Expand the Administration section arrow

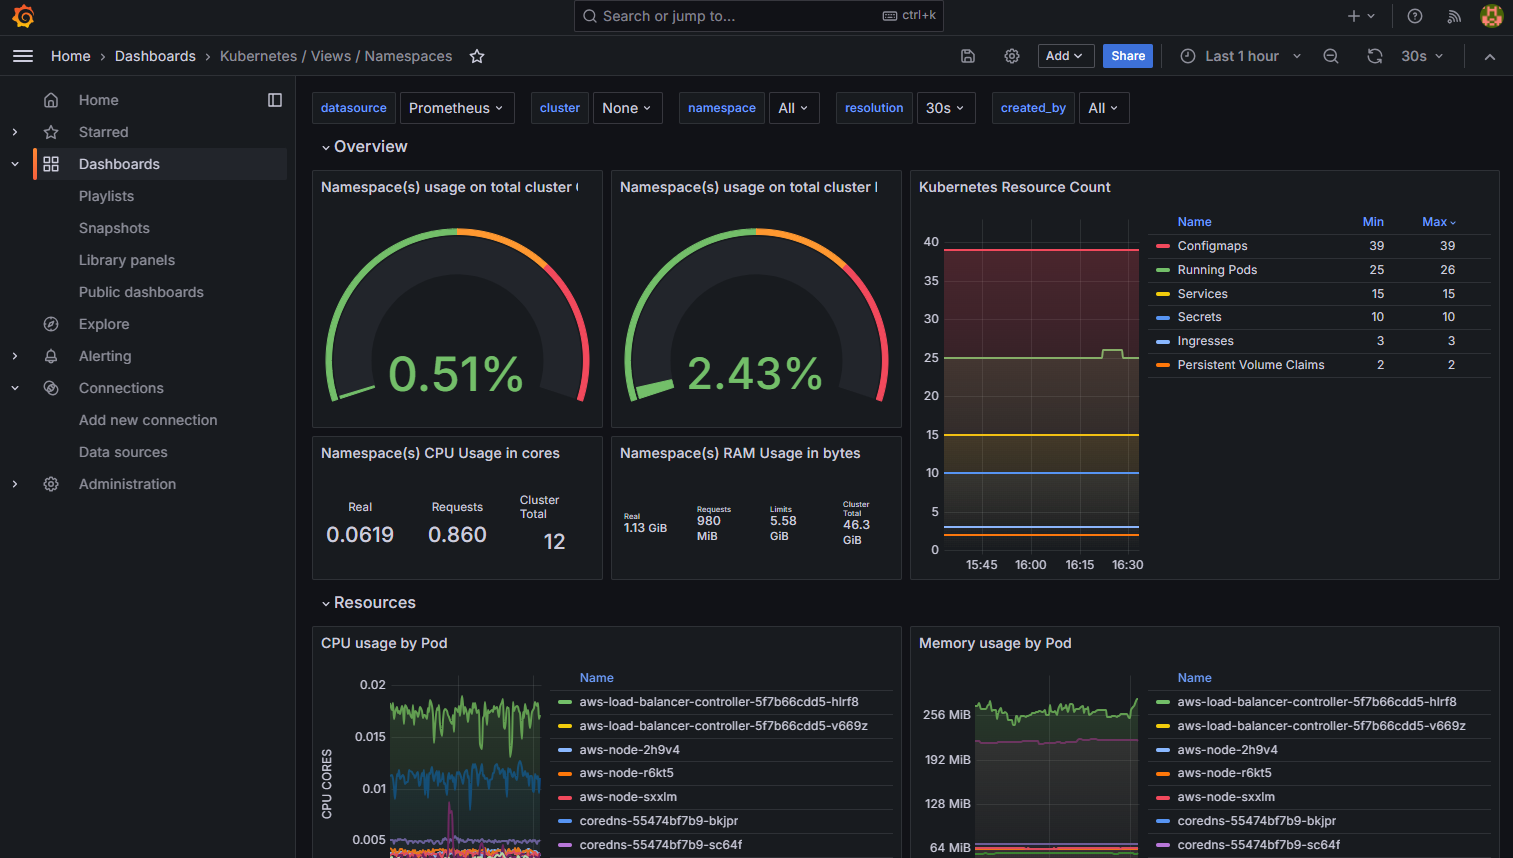click(x=15, y=484)
